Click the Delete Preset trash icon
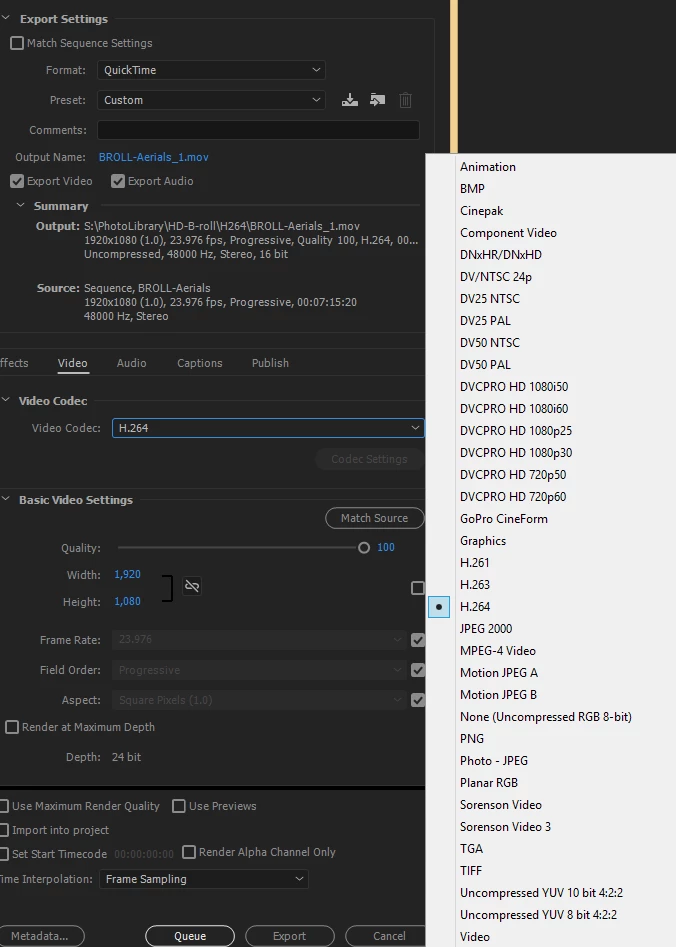 (x=405, y=100)
